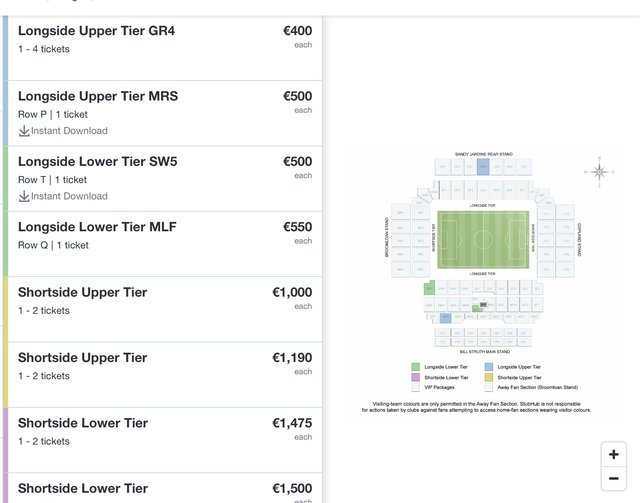This screenshot has height=503, width=640.
Task: Click the Longside Lower Tier legend swatch
Action: (416, 366)
